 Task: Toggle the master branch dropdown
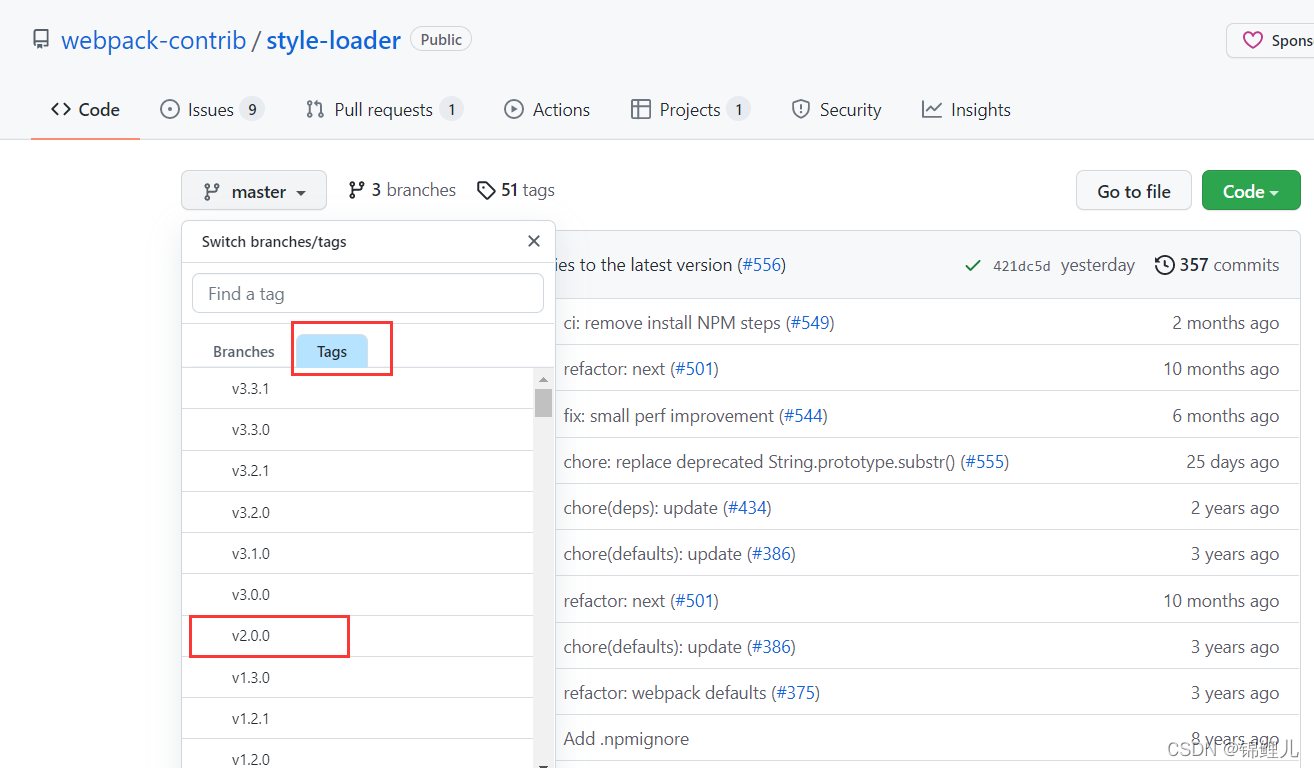pos(254,191)
